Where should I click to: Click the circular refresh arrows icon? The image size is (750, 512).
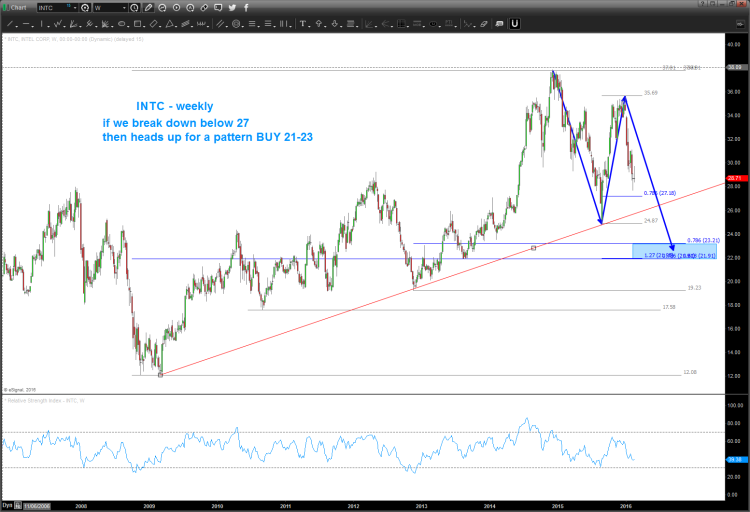[x=162, y=8]
